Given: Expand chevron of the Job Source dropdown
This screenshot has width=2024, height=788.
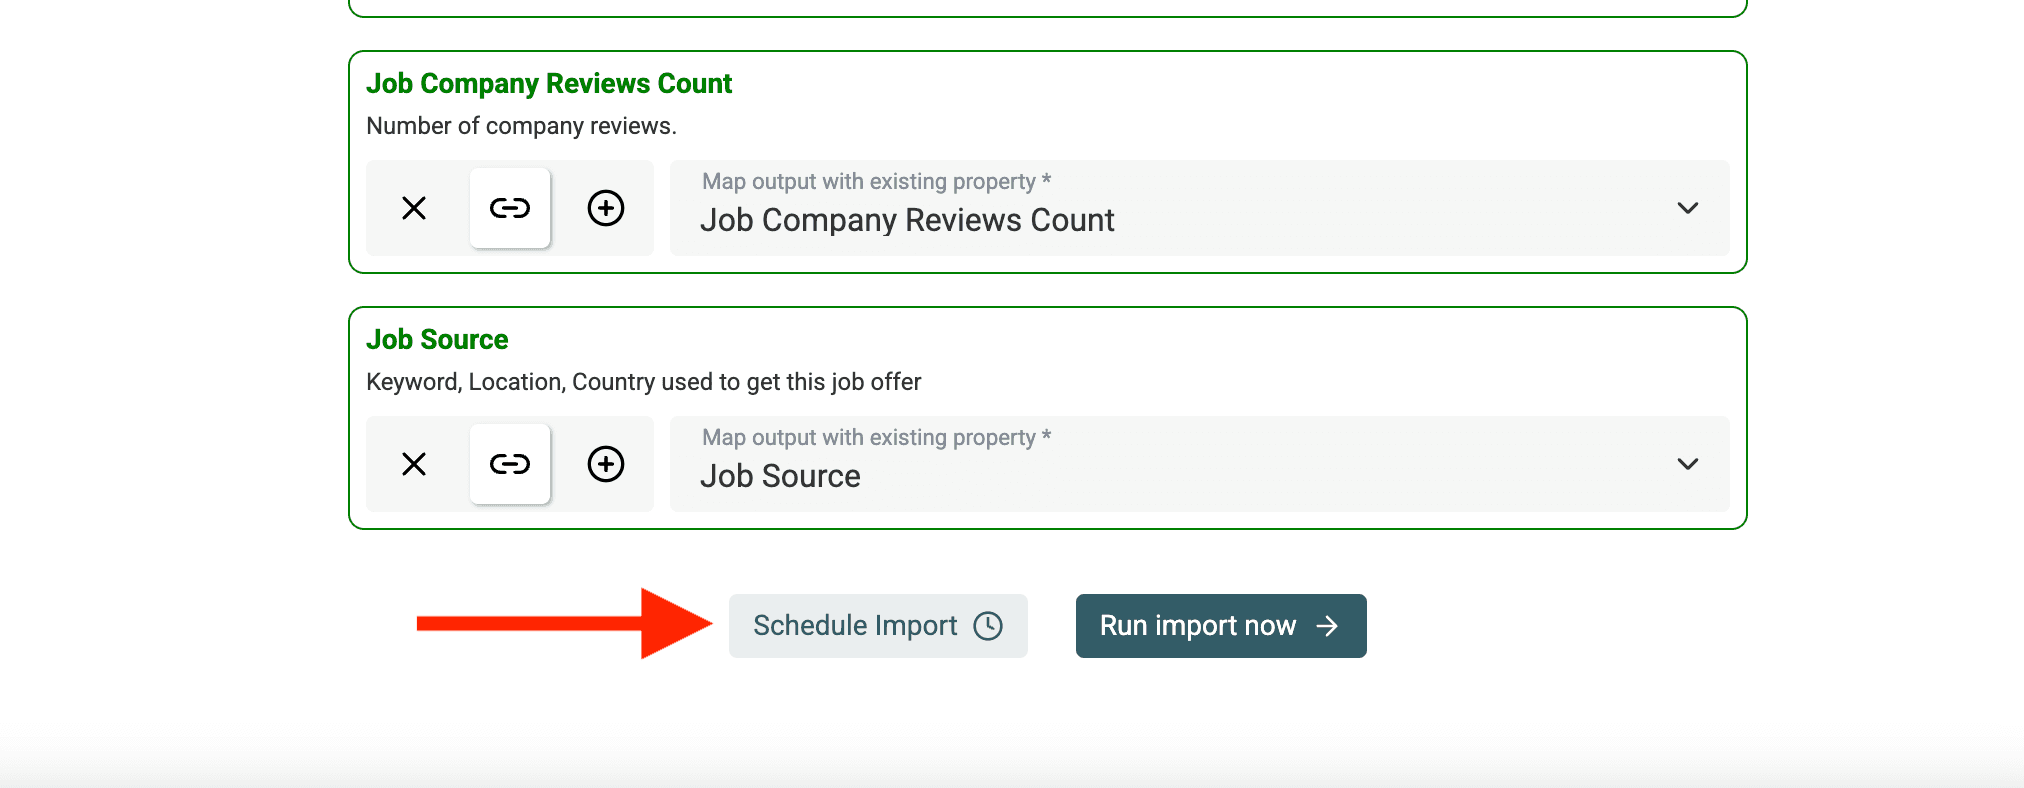Looking at the screenshot, I should coord(1688,464).
